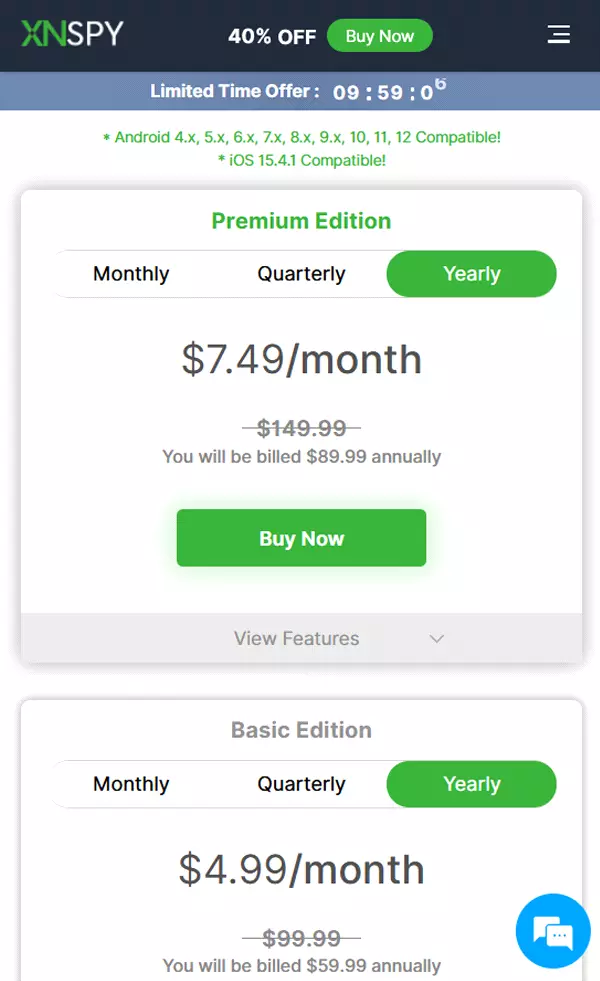600x981 pixels.
Task: Click the header 40% OFF Buy Now button
Action: (379, 36)
